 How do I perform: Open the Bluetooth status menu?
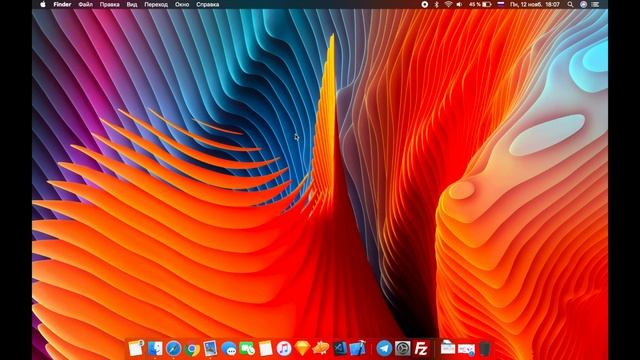point(436,4)
